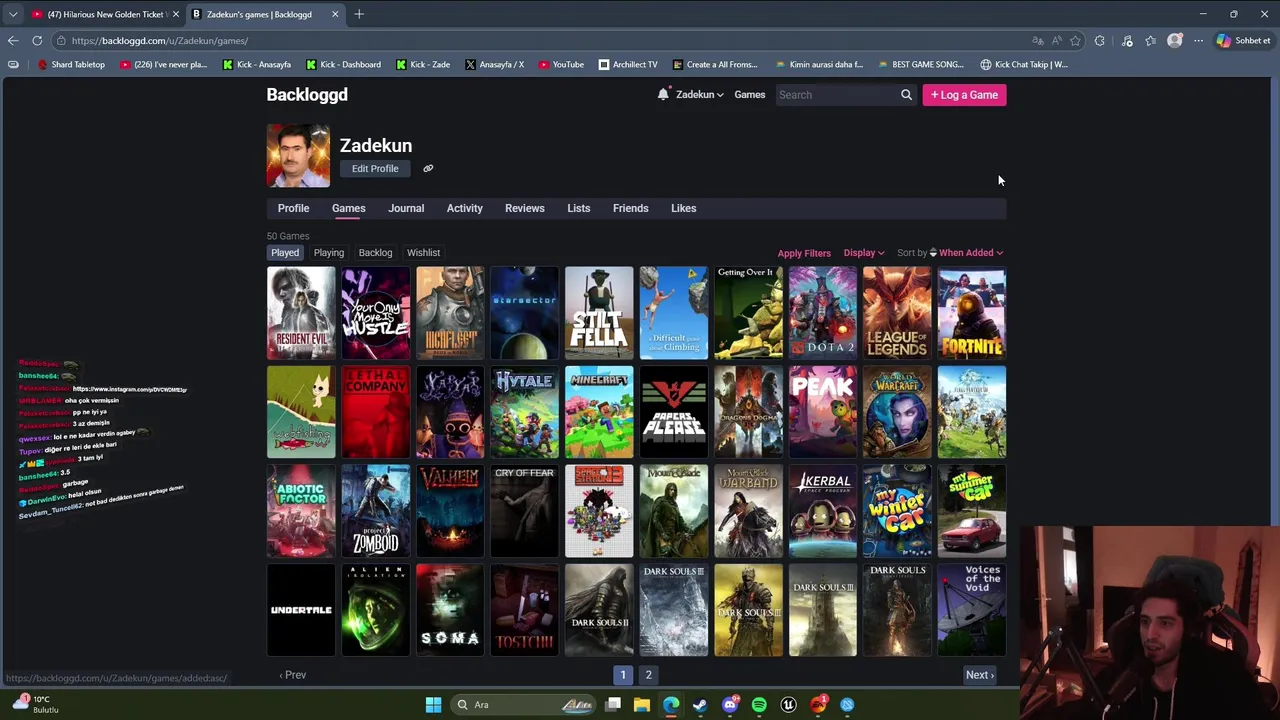Open Games link in top navigation
Screen dimensions: 1280x720
click(x=750, y=95)
